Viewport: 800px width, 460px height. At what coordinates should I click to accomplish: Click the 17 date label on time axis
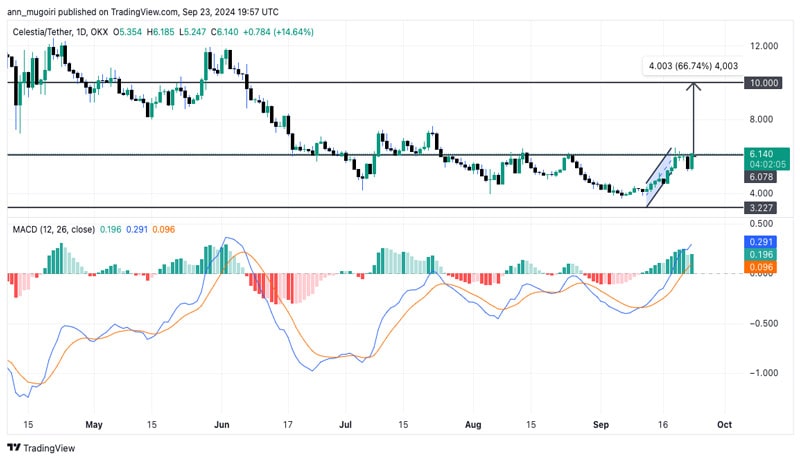[x=288, y=424]
